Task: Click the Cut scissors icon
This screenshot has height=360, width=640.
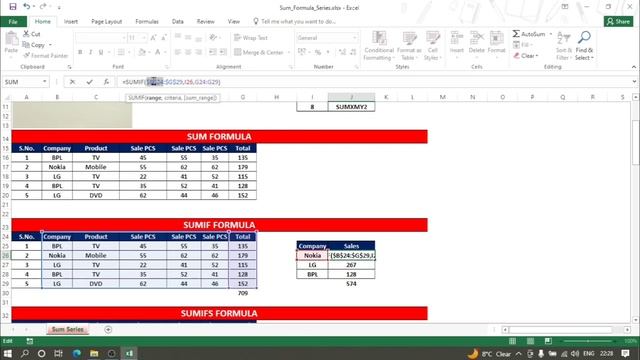Action: [26, 34]
